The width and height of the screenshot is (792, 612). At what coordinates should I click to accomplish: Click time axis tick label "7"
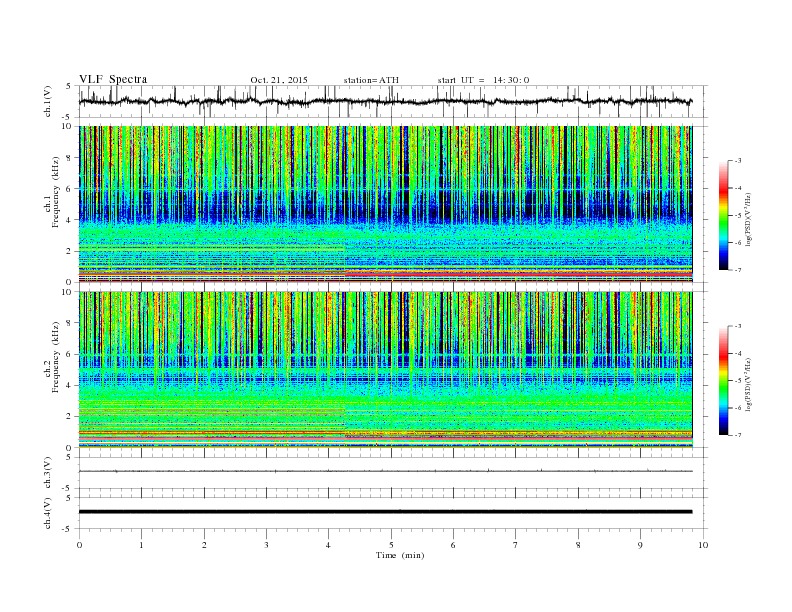[516, 545]
